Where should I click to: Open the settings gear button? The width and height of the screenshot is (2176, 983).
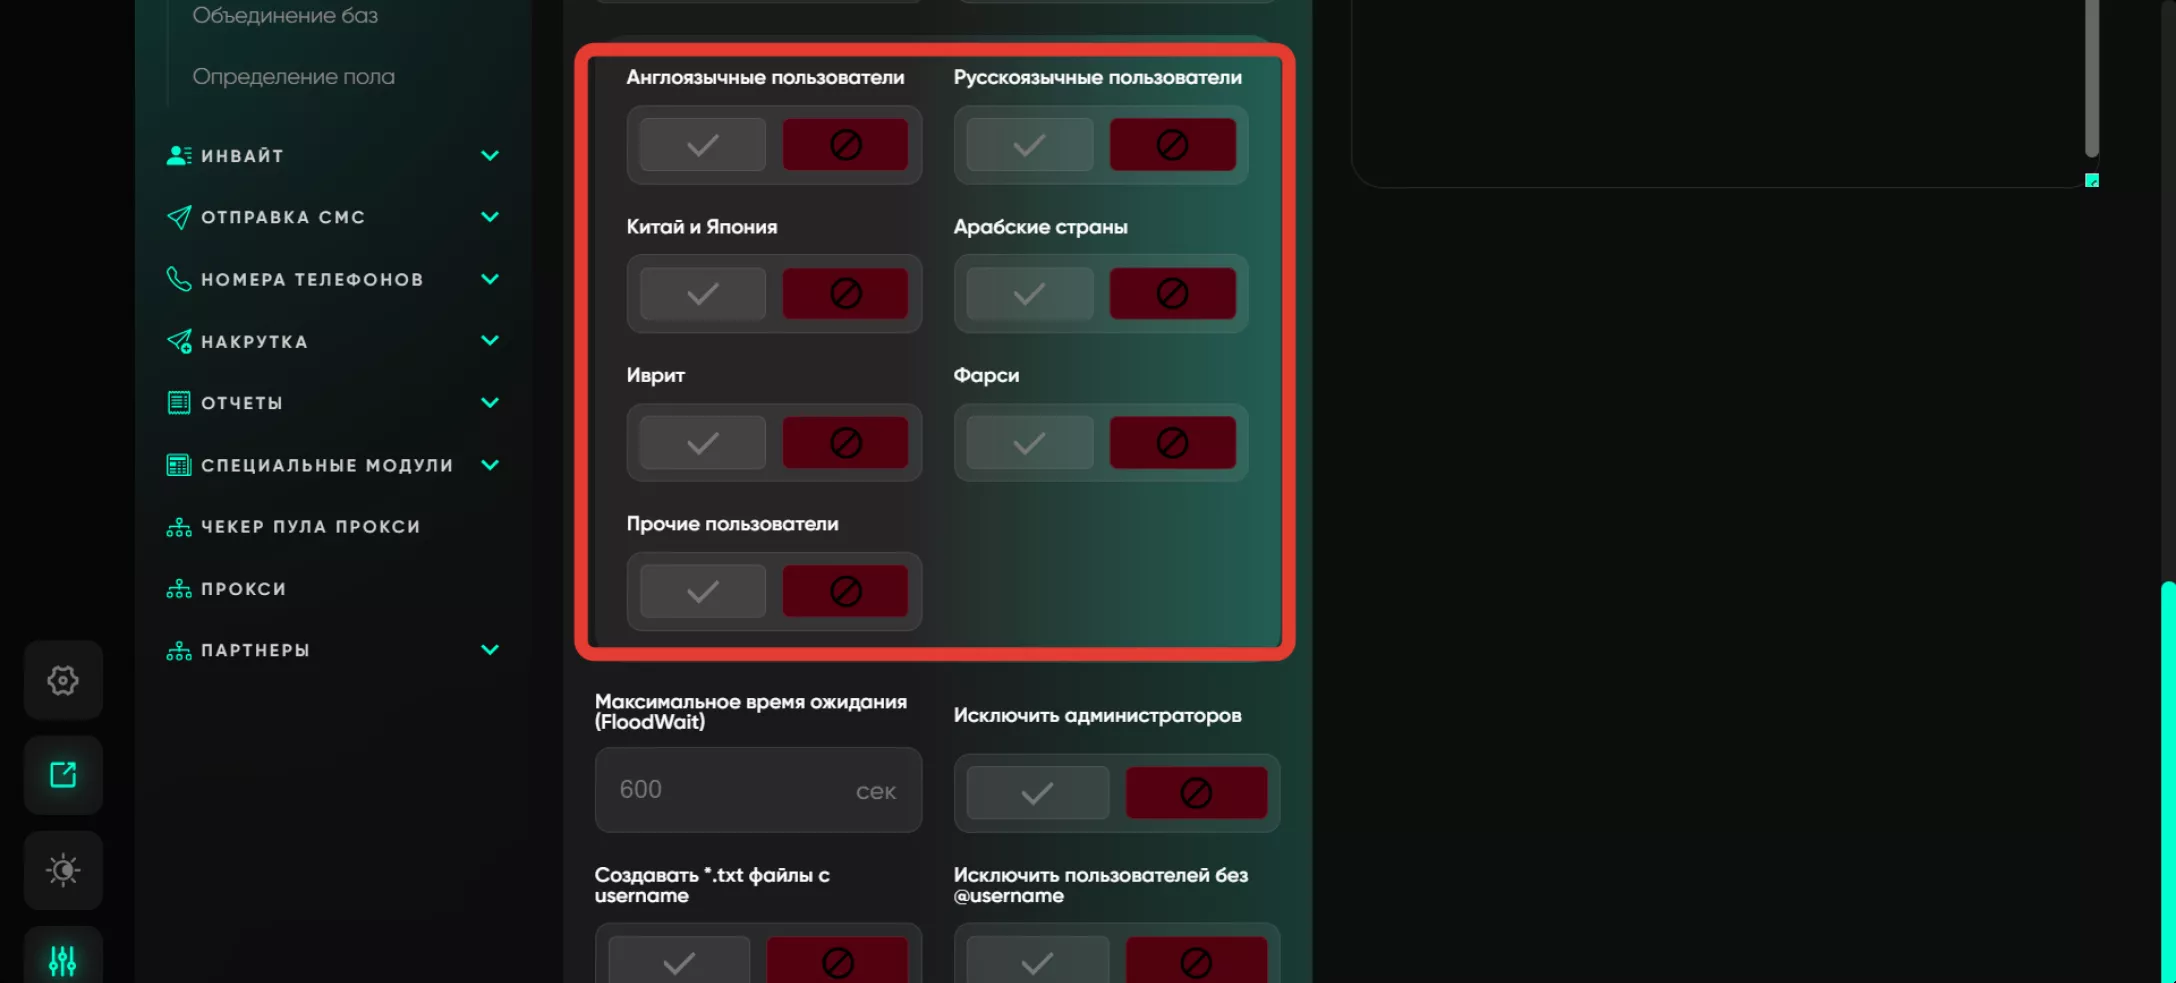click(x=63, y=680)
